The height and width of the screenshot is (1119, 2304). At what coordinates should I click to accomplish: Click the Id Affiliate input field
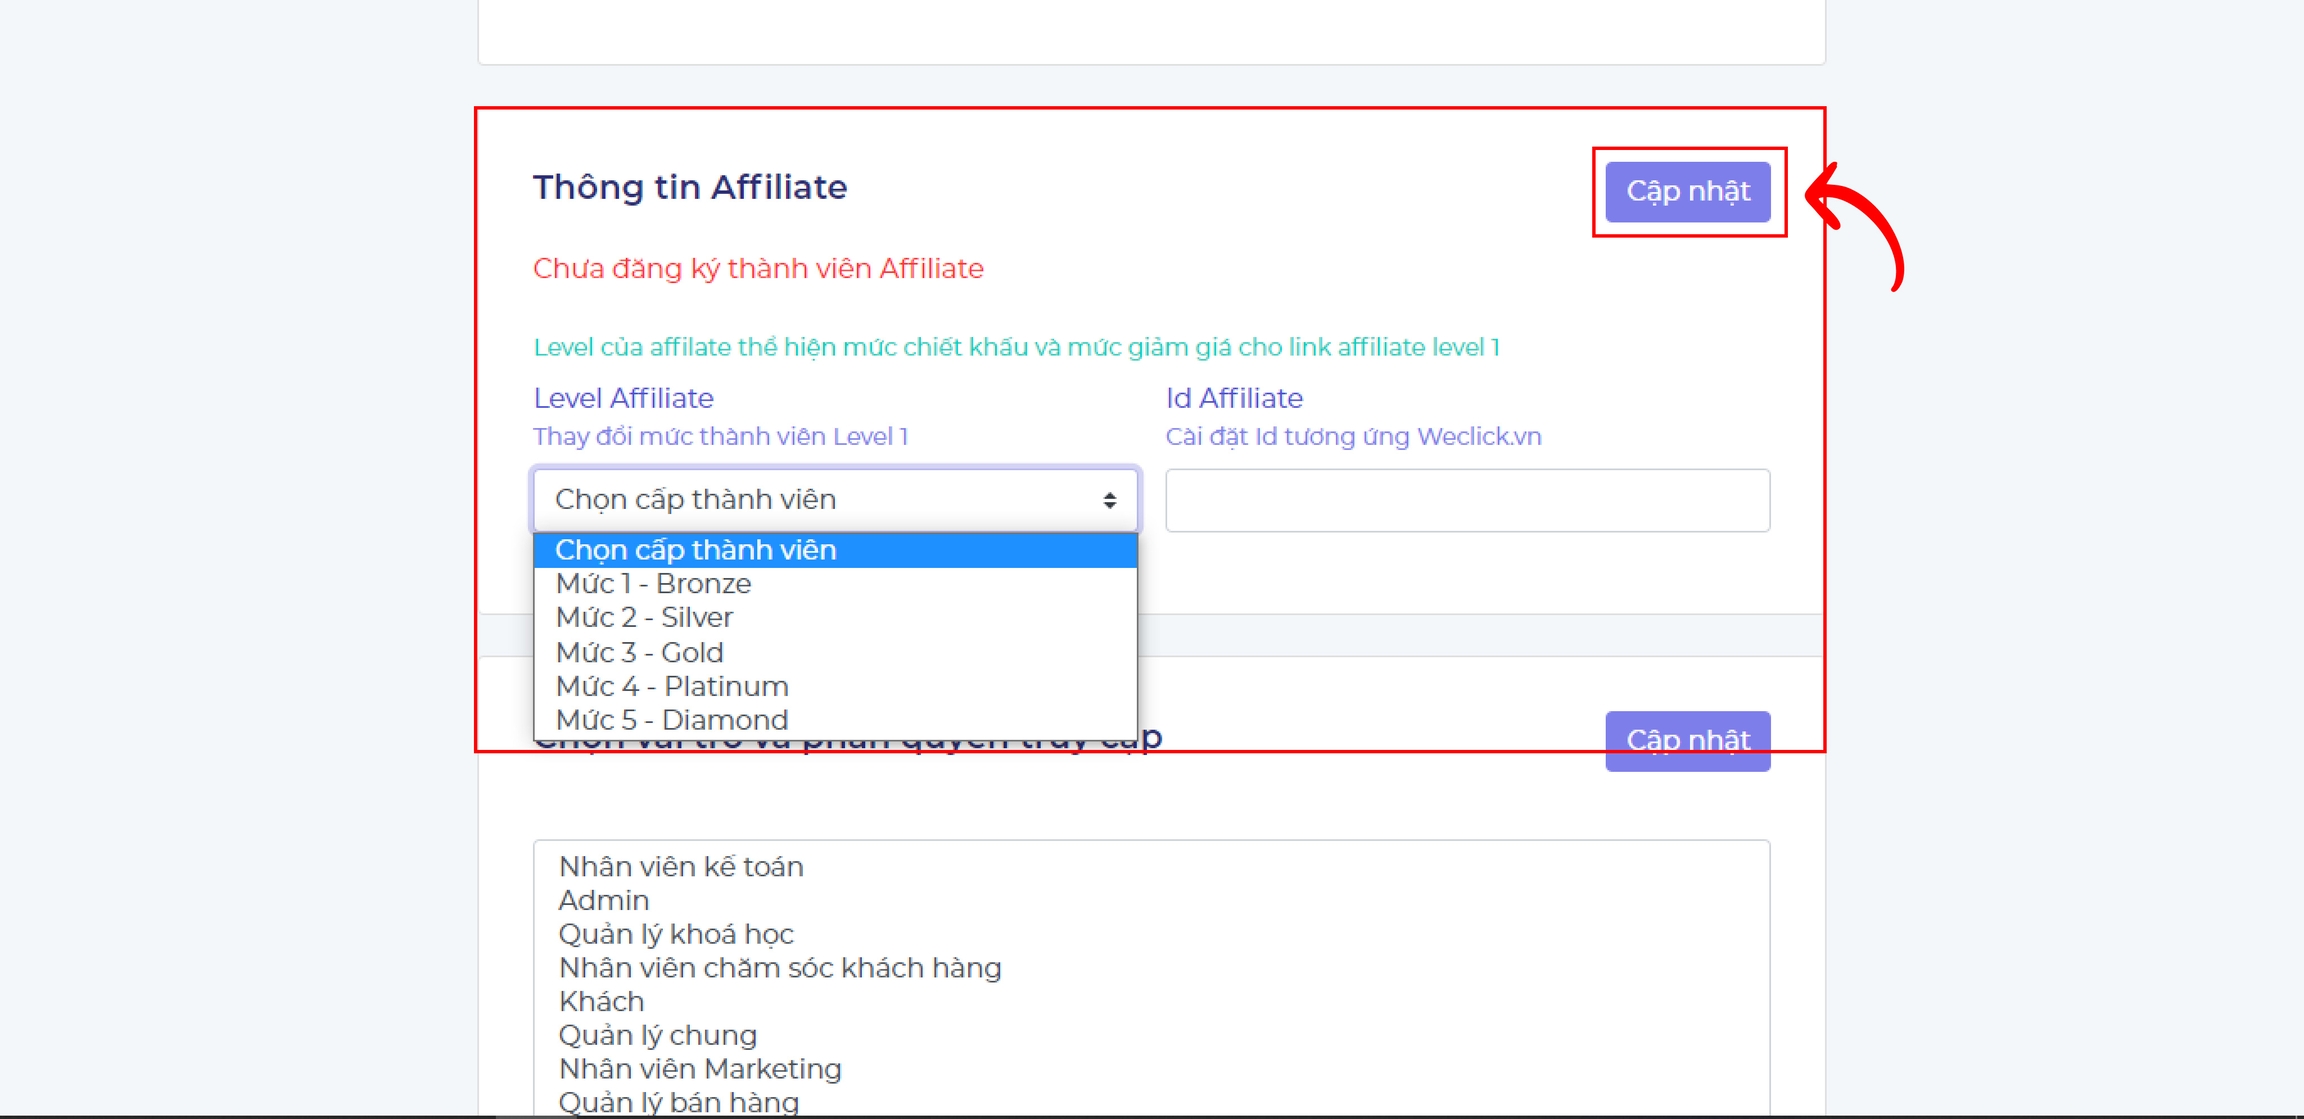[x=1467, y=500]
